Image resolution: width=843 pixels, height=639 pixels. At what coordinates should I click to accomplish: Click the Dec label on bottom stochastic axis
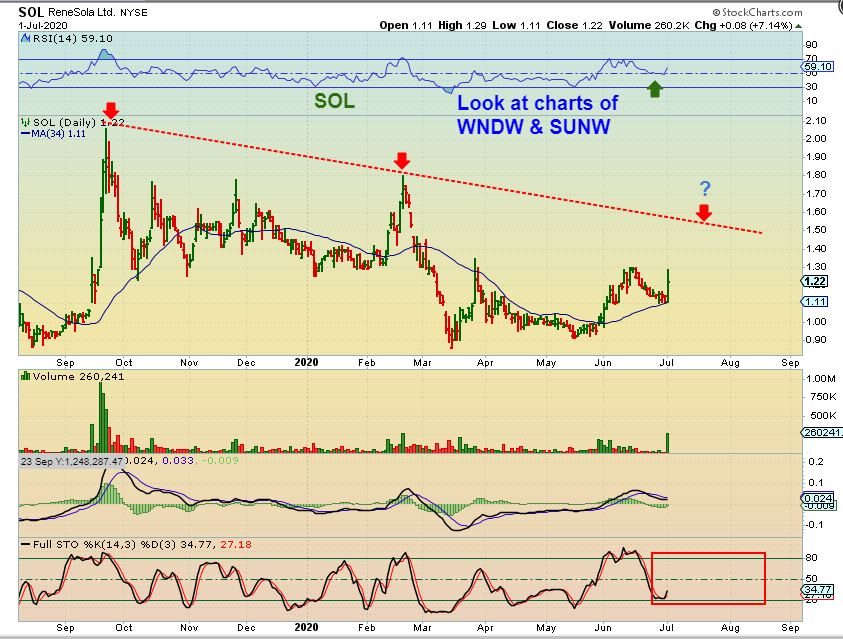coord(246,627)
